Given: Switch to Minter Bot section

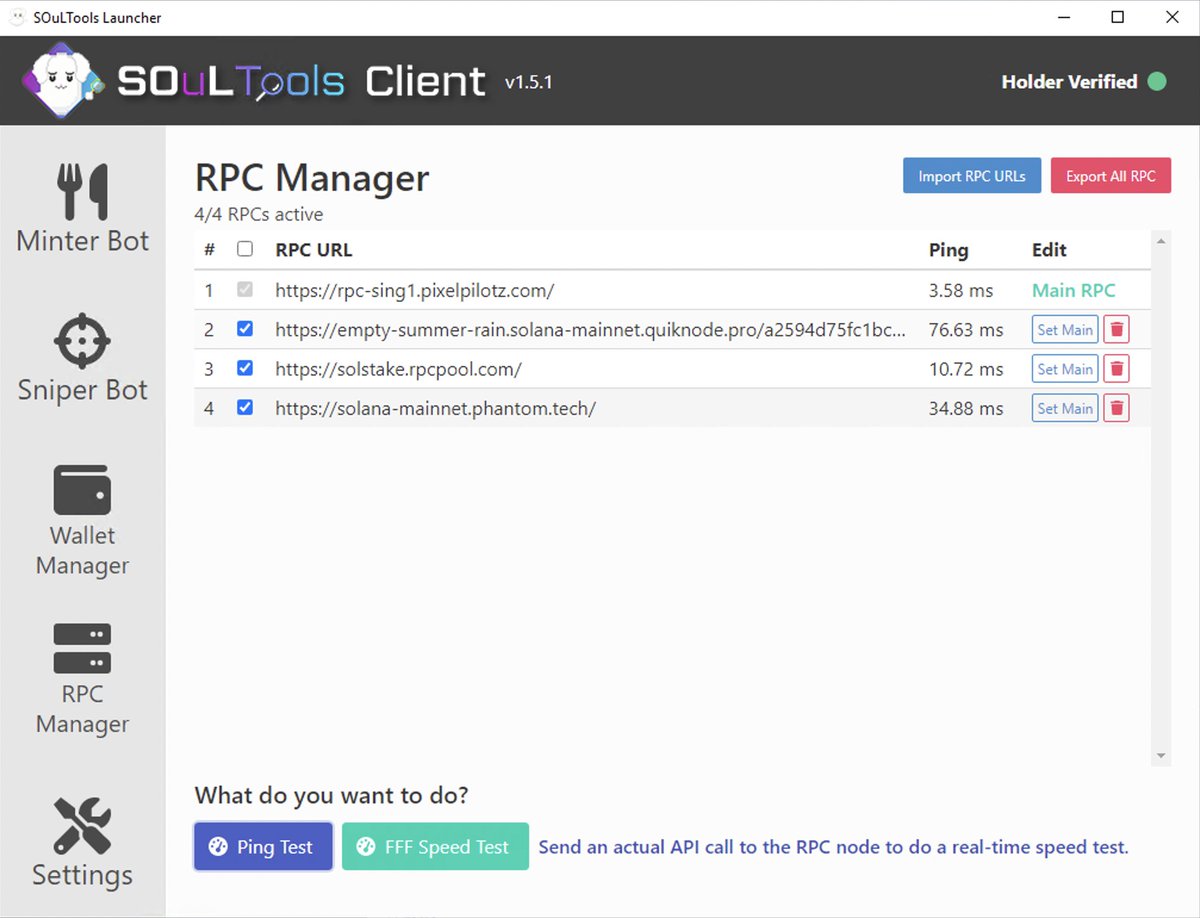Looking at the screenshot, I should [x=83, y=241].
